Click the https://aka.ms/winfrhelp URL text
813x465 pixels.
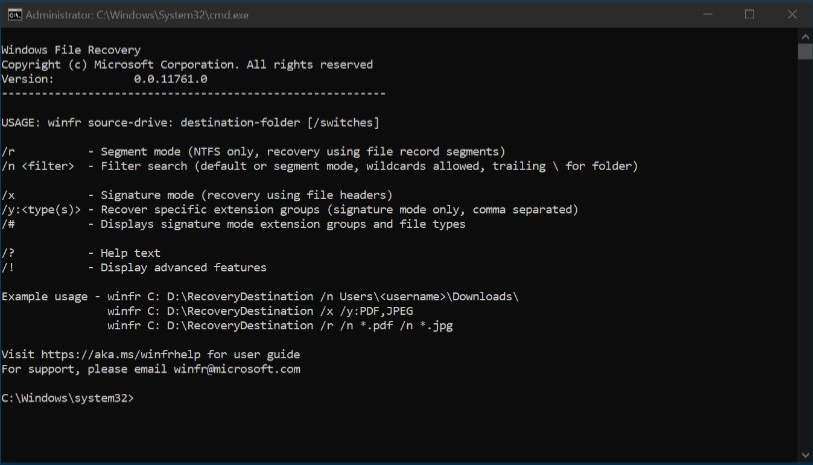121,355
